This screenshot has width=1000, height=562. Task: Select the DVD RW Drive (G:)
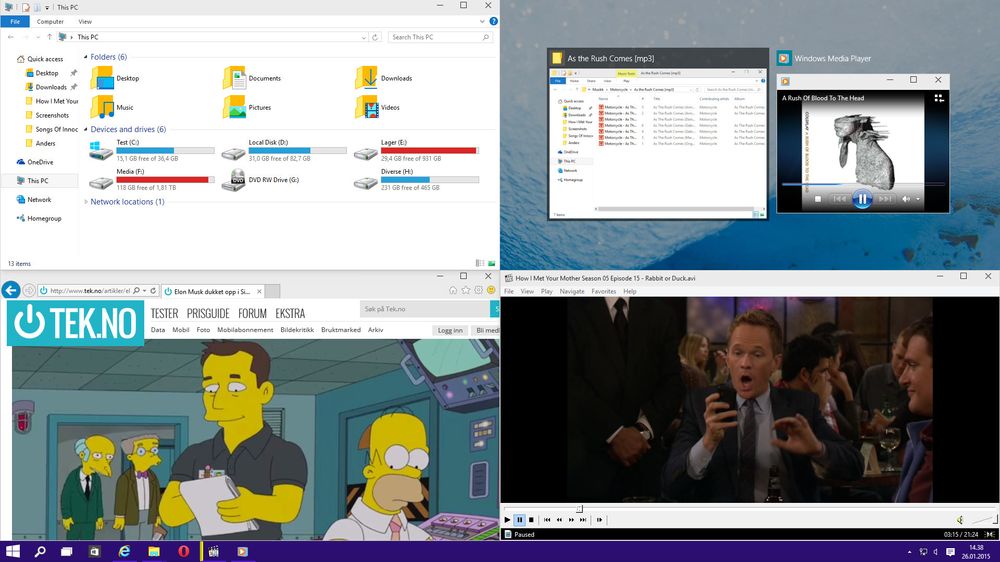click(x=261, y=180)
